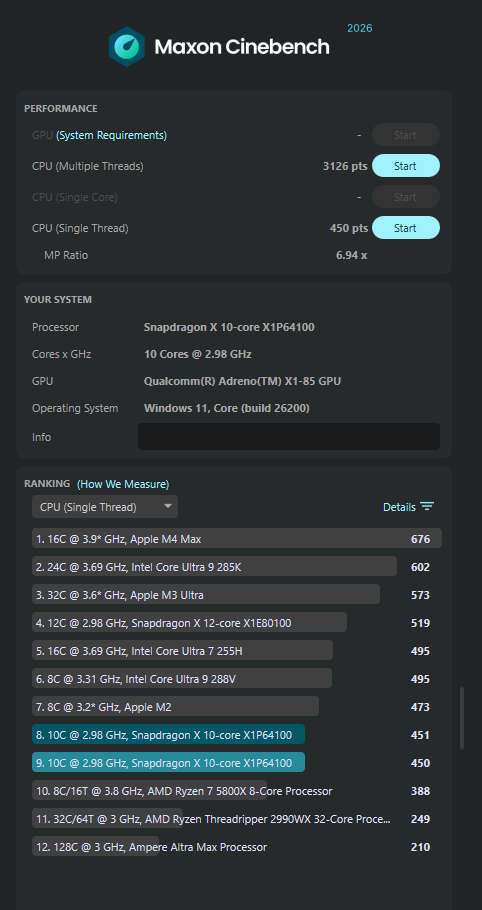Screen dimensions: 482x910
Task: Click the Details filter lines icon
Action: tap(427, 507)
